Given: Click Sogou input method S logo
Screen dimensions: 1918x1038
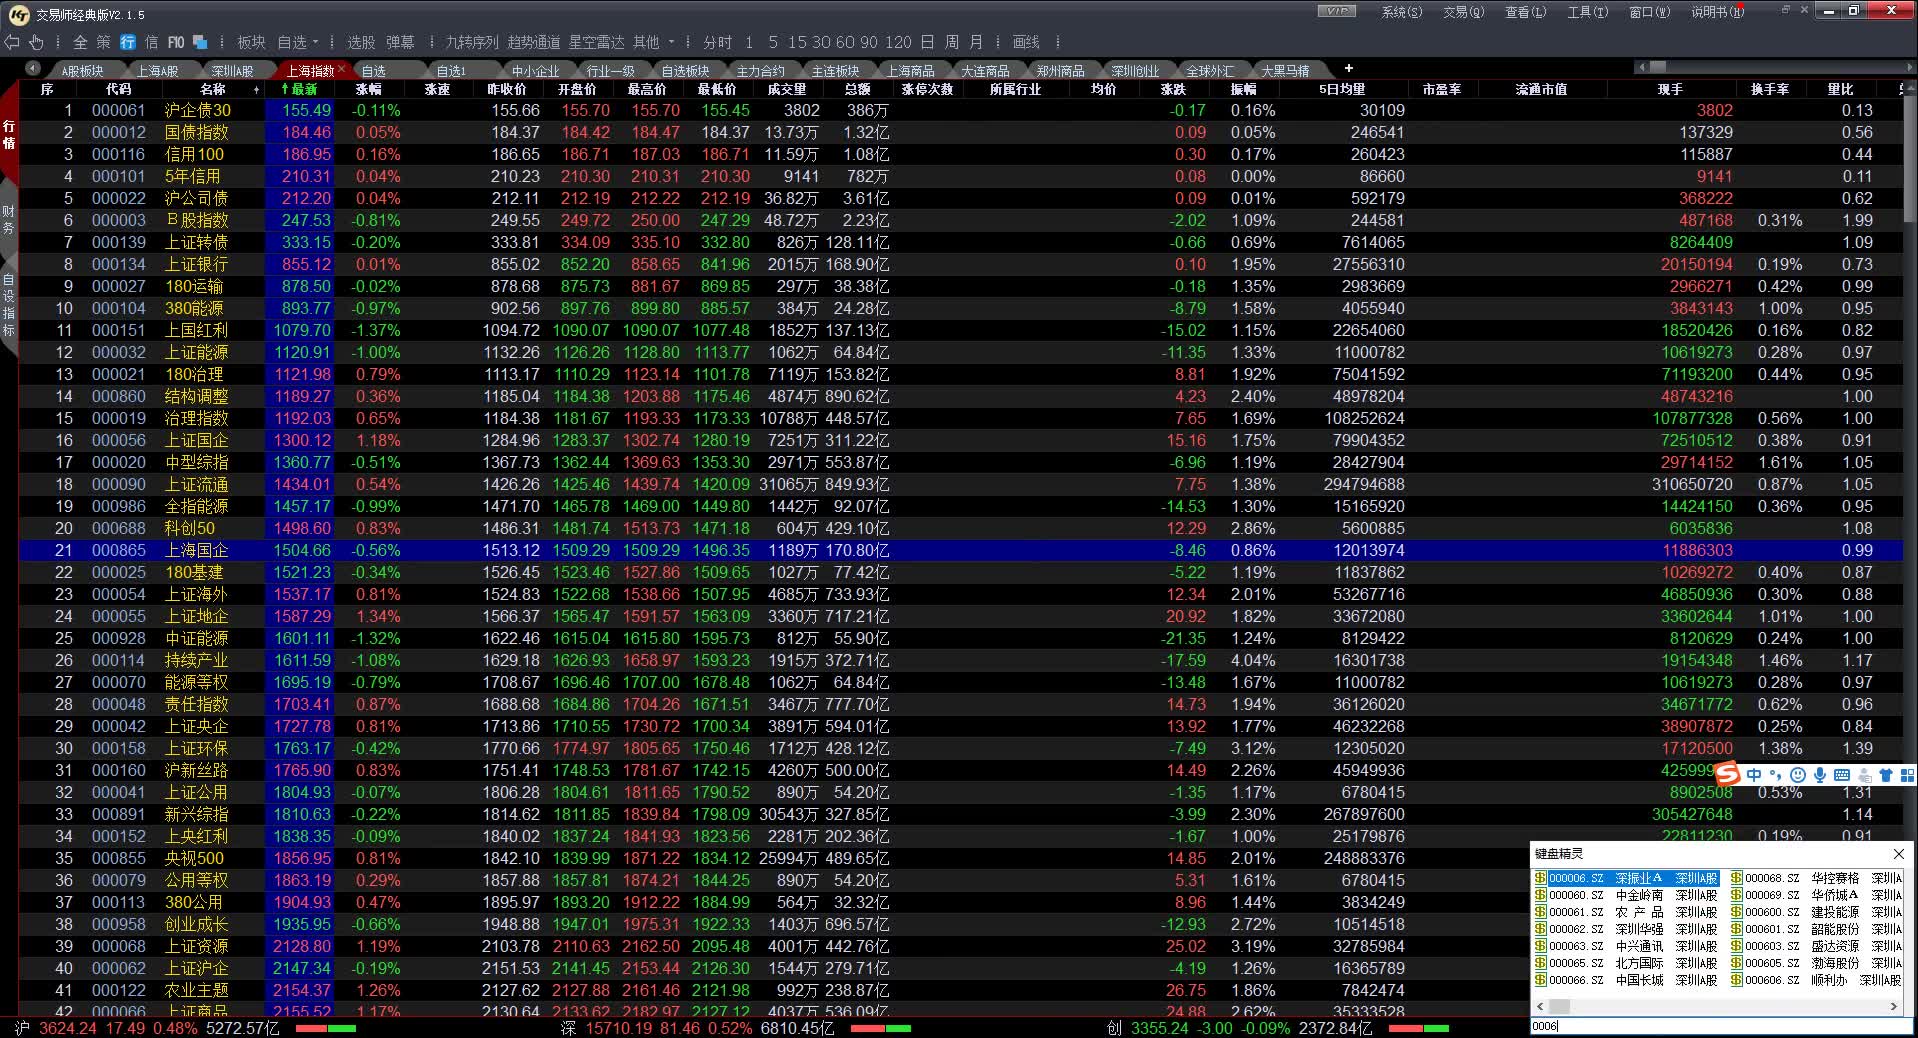Looking at the screenshot, I should pos(1728,775).
